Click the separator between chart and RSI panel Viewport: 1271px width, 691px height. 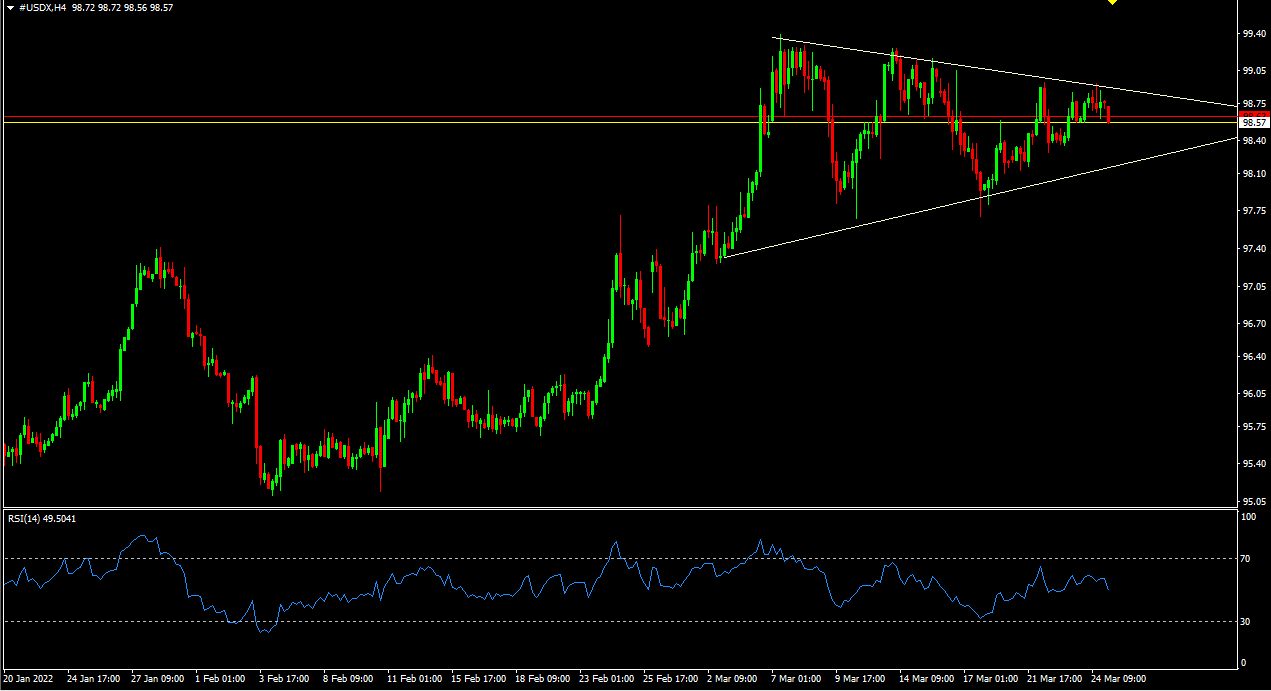click(x=620, y=508)
